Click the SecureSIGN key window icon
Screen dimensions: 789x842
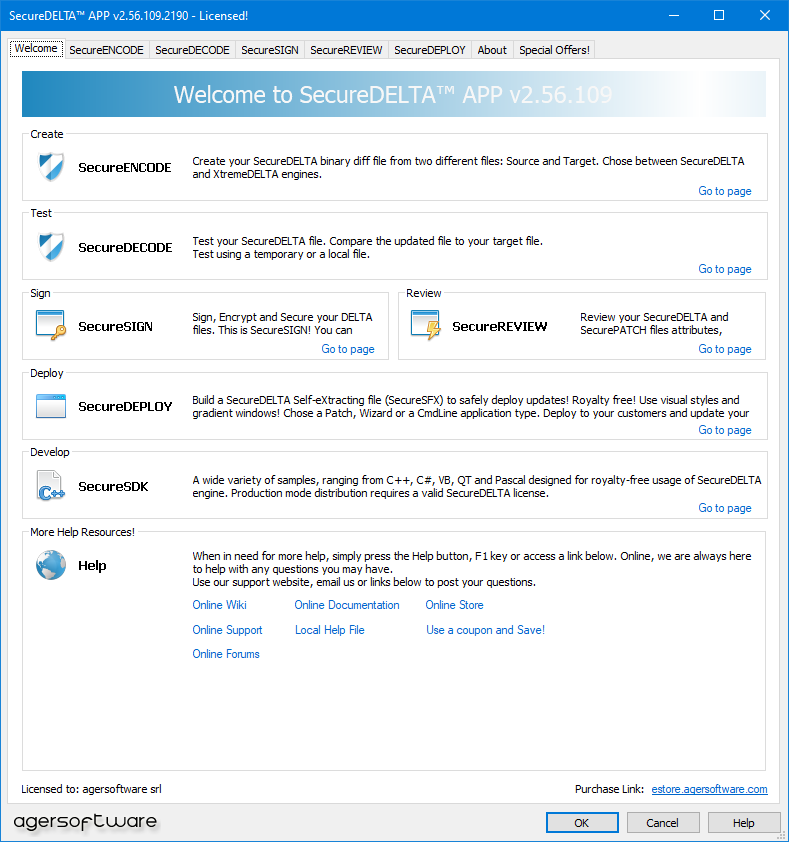point(51,325)
